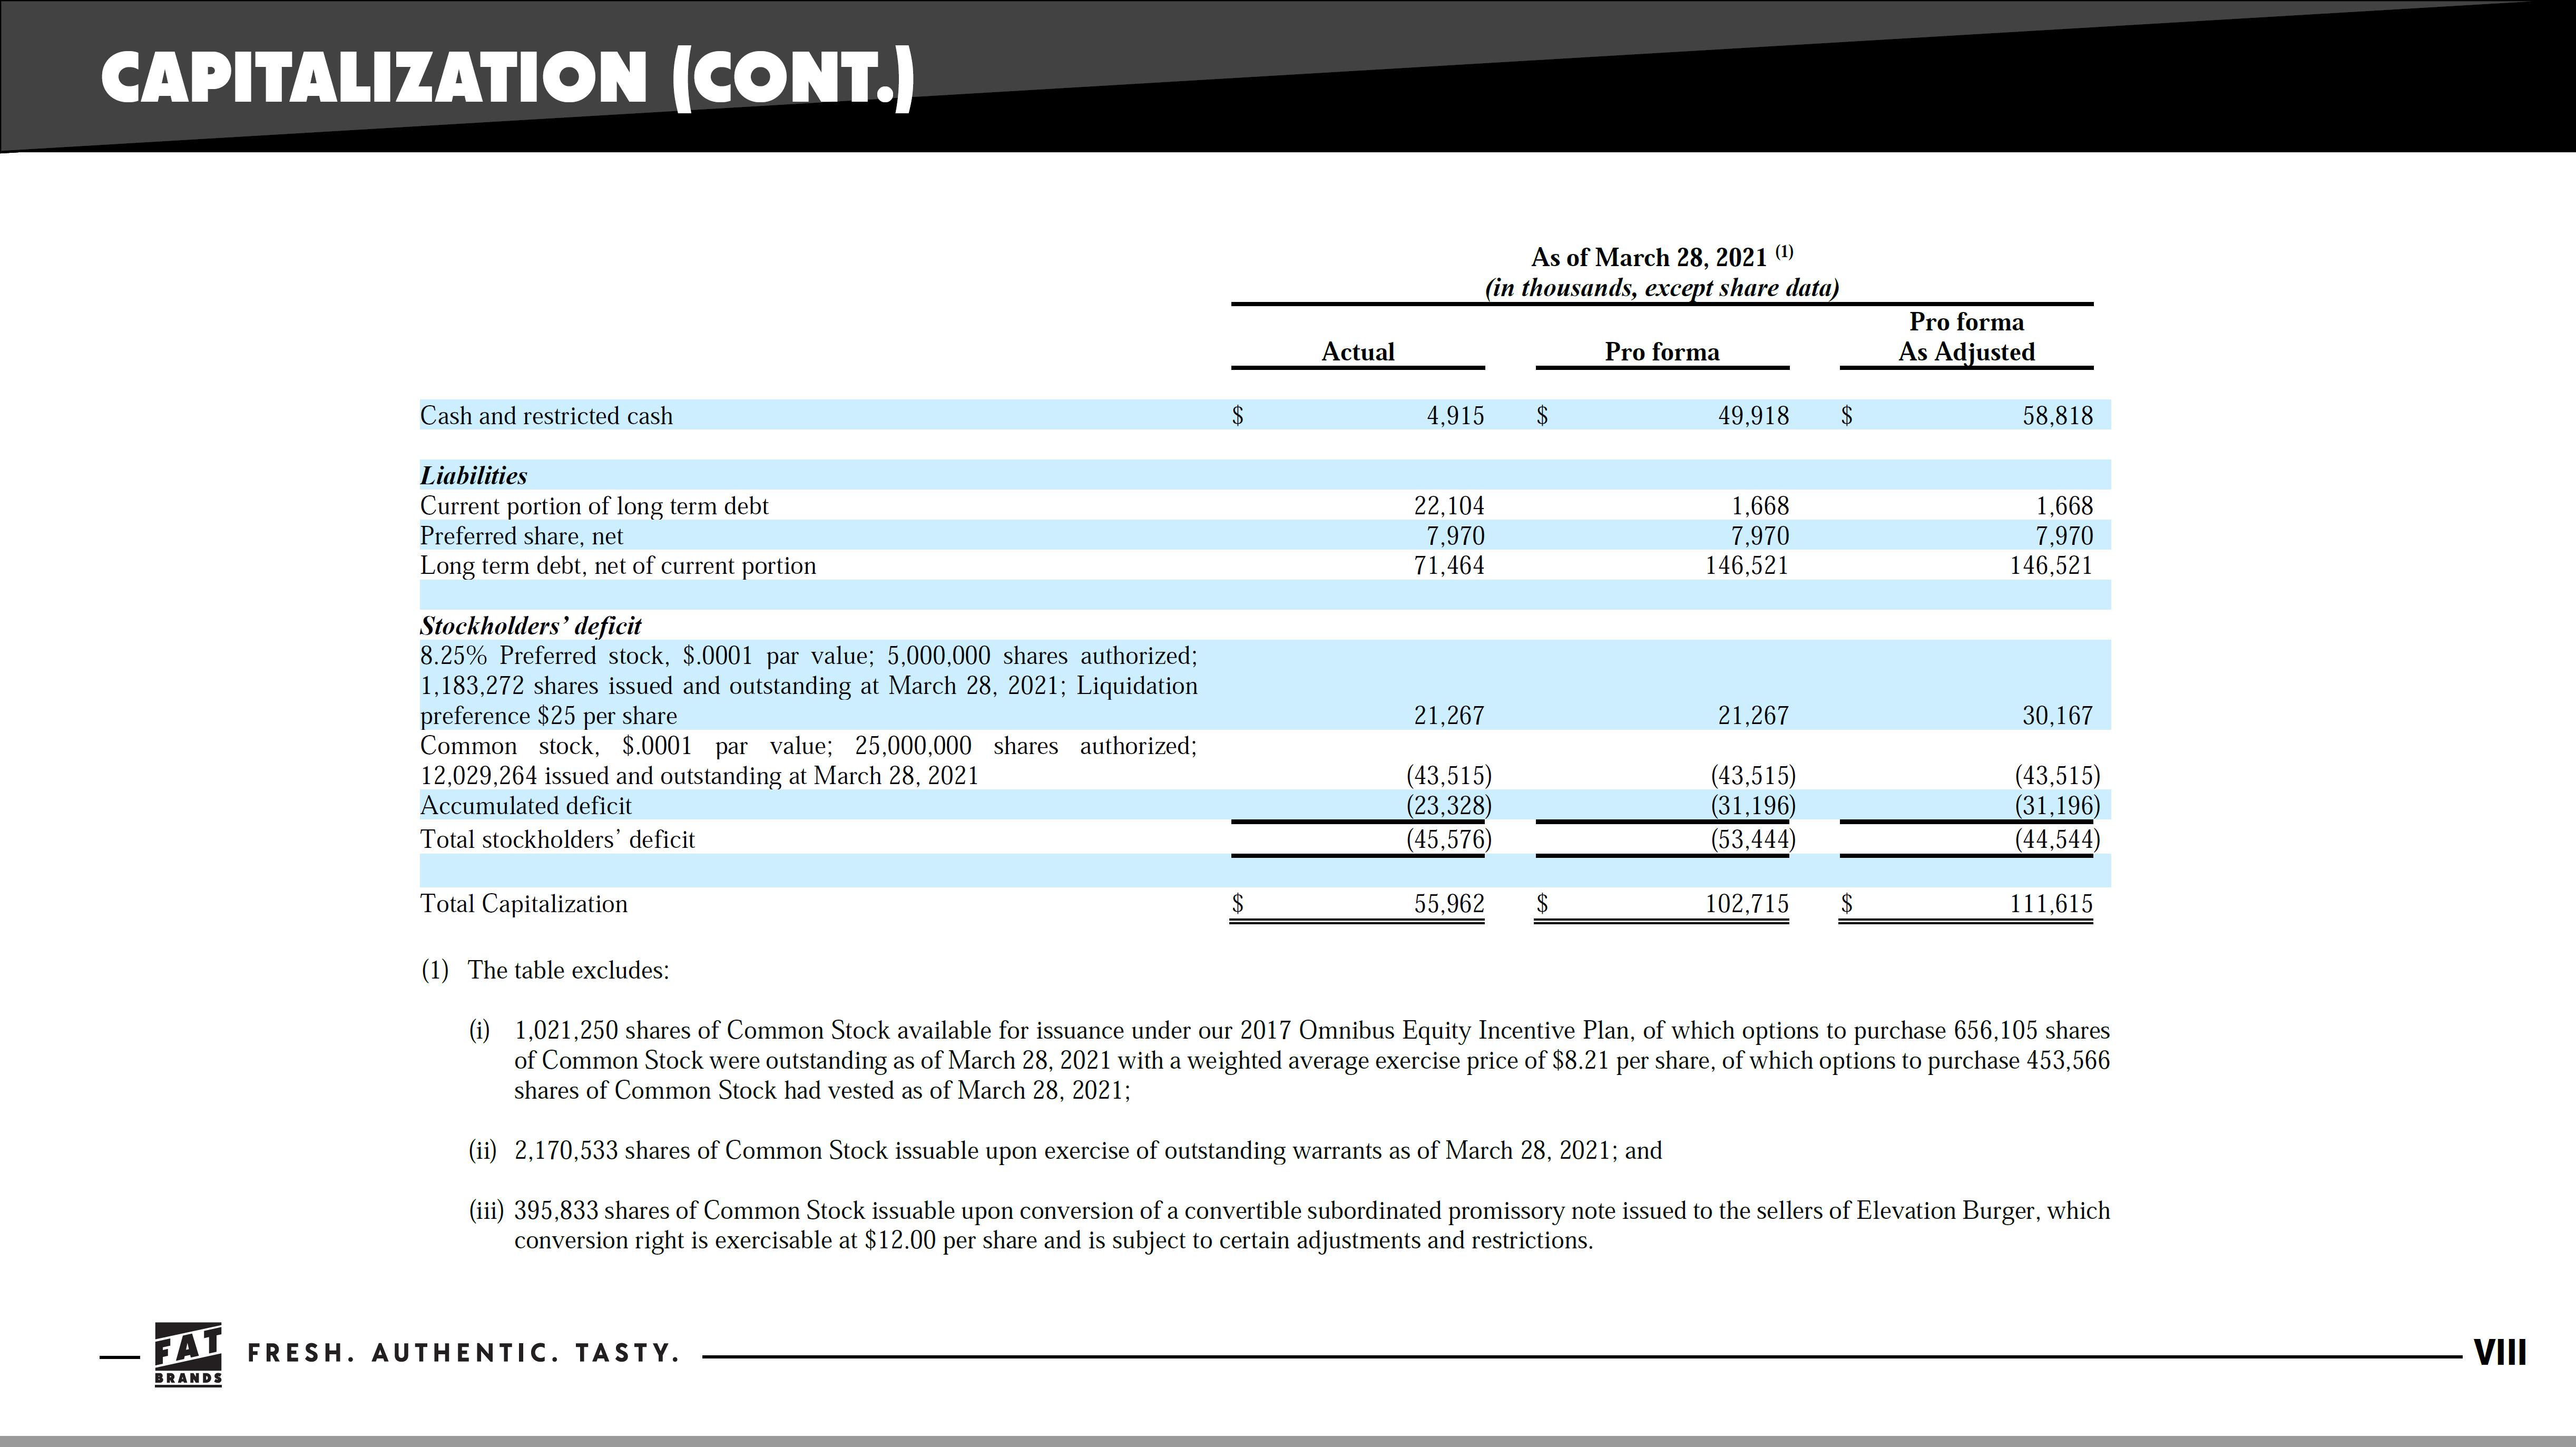This screenshot has height=1447, width=2576.
Task: Click '(in thousands, except share data)' subtitle
Action: (1662, 288)
